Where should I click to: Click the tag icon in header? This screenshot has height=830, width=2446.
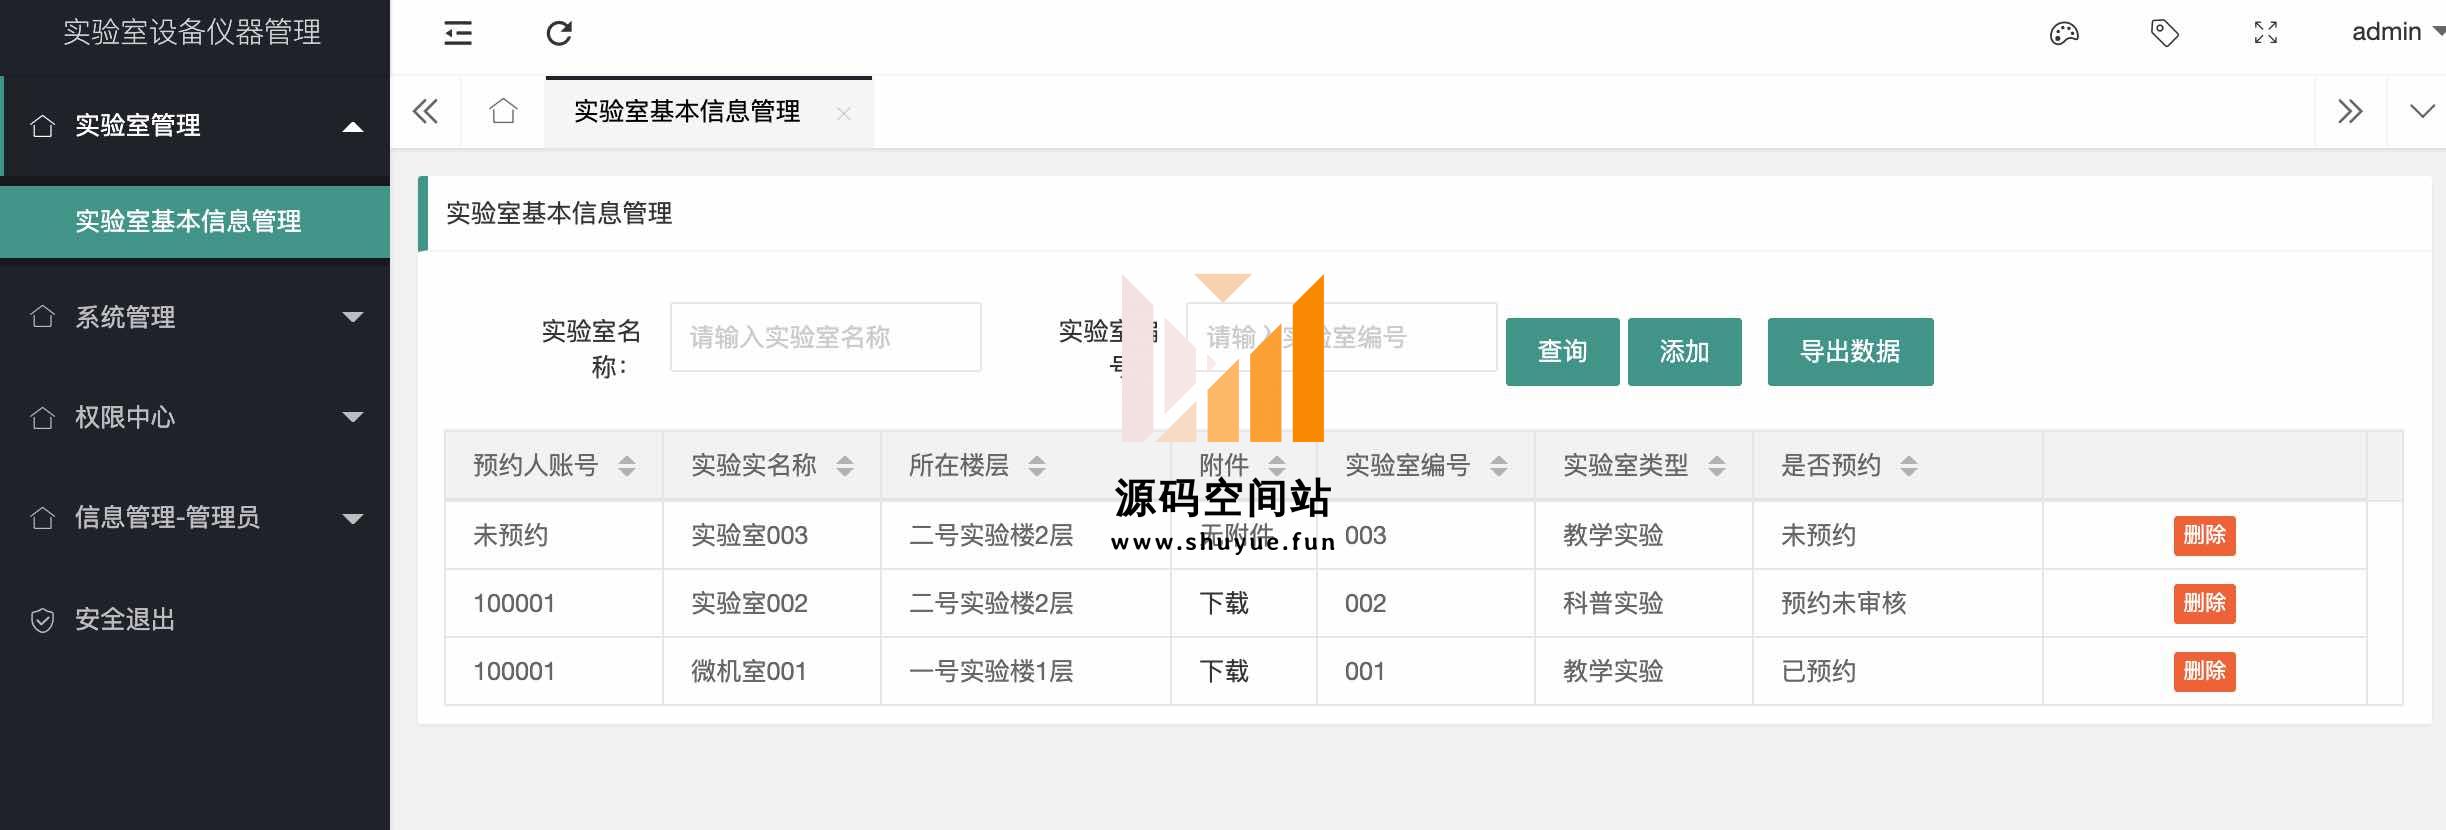[2164, 33]
